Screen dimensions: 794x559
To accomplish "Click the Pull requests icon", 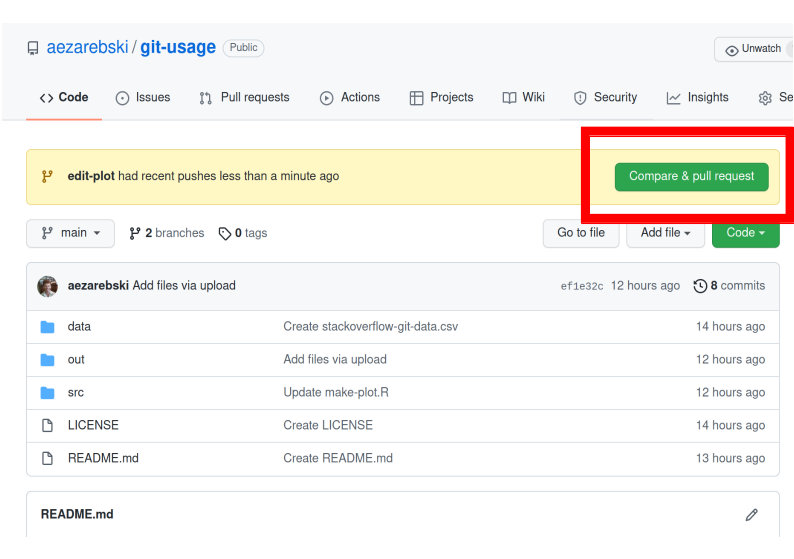I will [205, 98].
